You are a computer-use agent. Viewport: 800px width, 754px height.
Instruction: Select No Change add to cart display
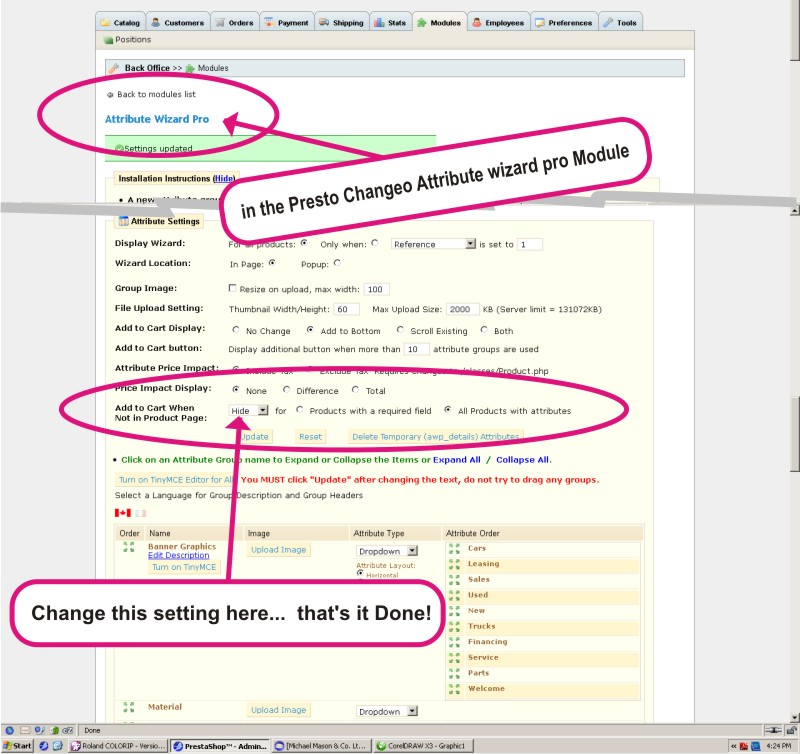coord(236,330)
